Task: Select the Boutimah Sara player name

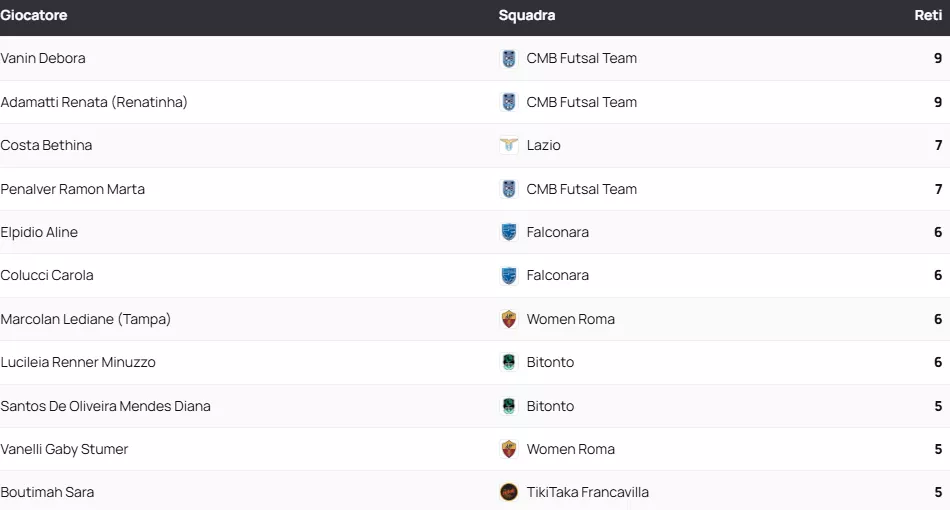Action: tap(47, 492)
